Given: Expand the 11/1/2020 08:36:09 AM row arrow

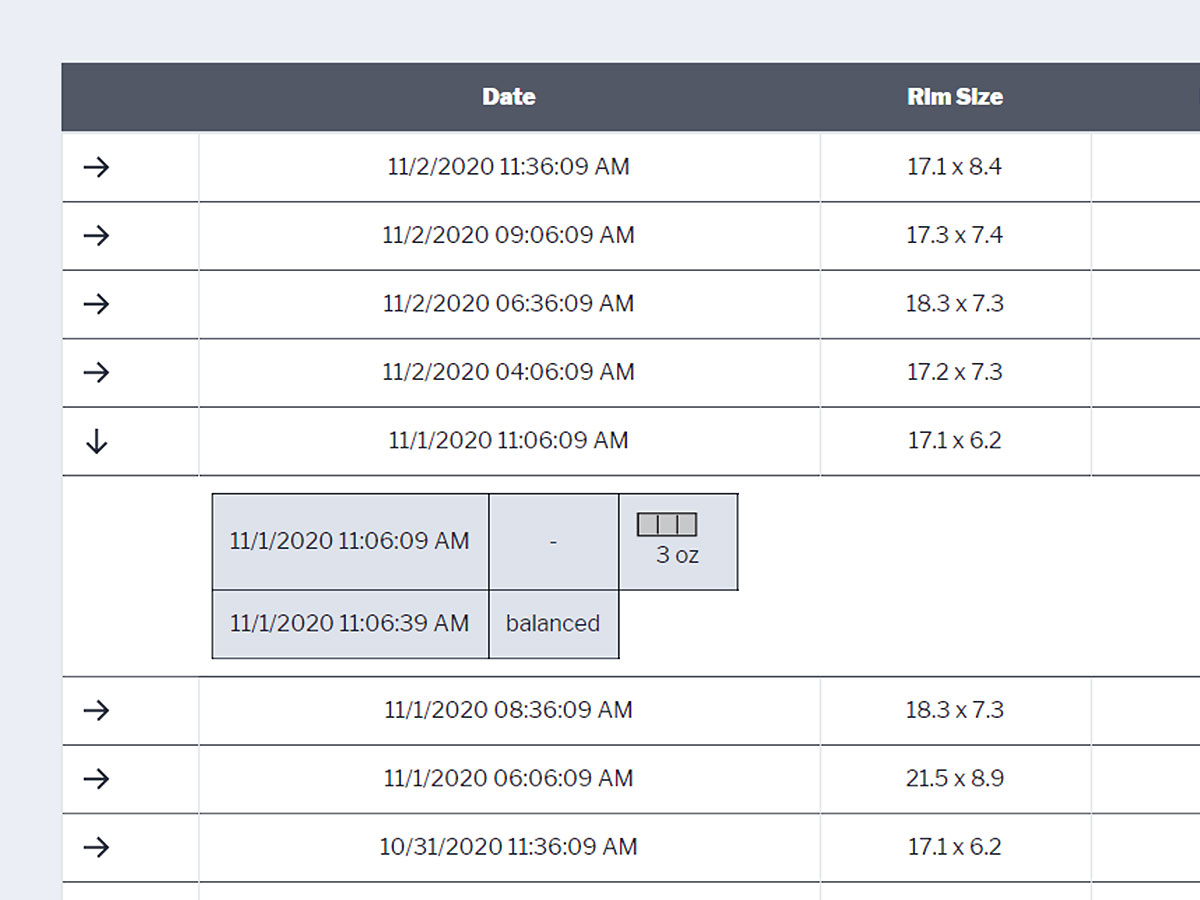Looking at the screenshot, I should click(96, 711).
